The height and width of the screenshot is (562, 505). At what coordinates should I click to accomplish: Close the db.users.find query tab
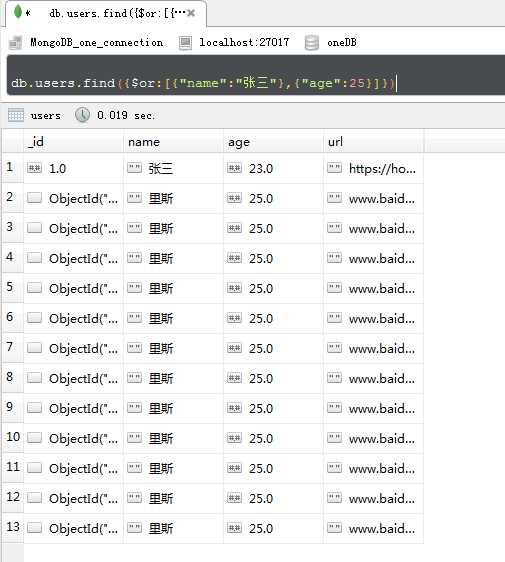coord(191,13)
